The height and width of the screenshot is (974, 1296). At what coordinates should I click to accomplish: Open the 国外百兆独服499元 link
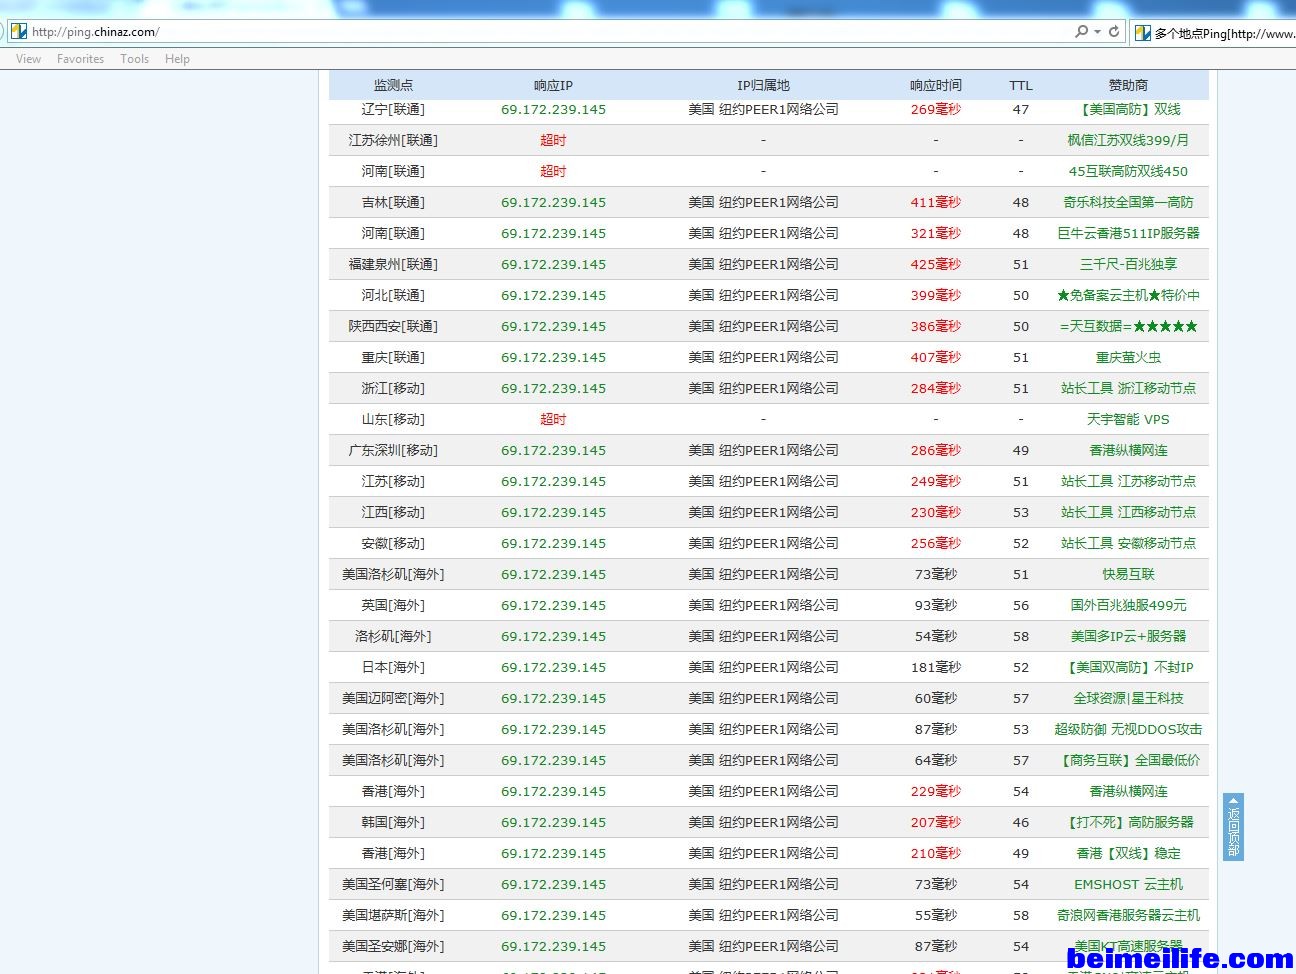pos(1127,606)
